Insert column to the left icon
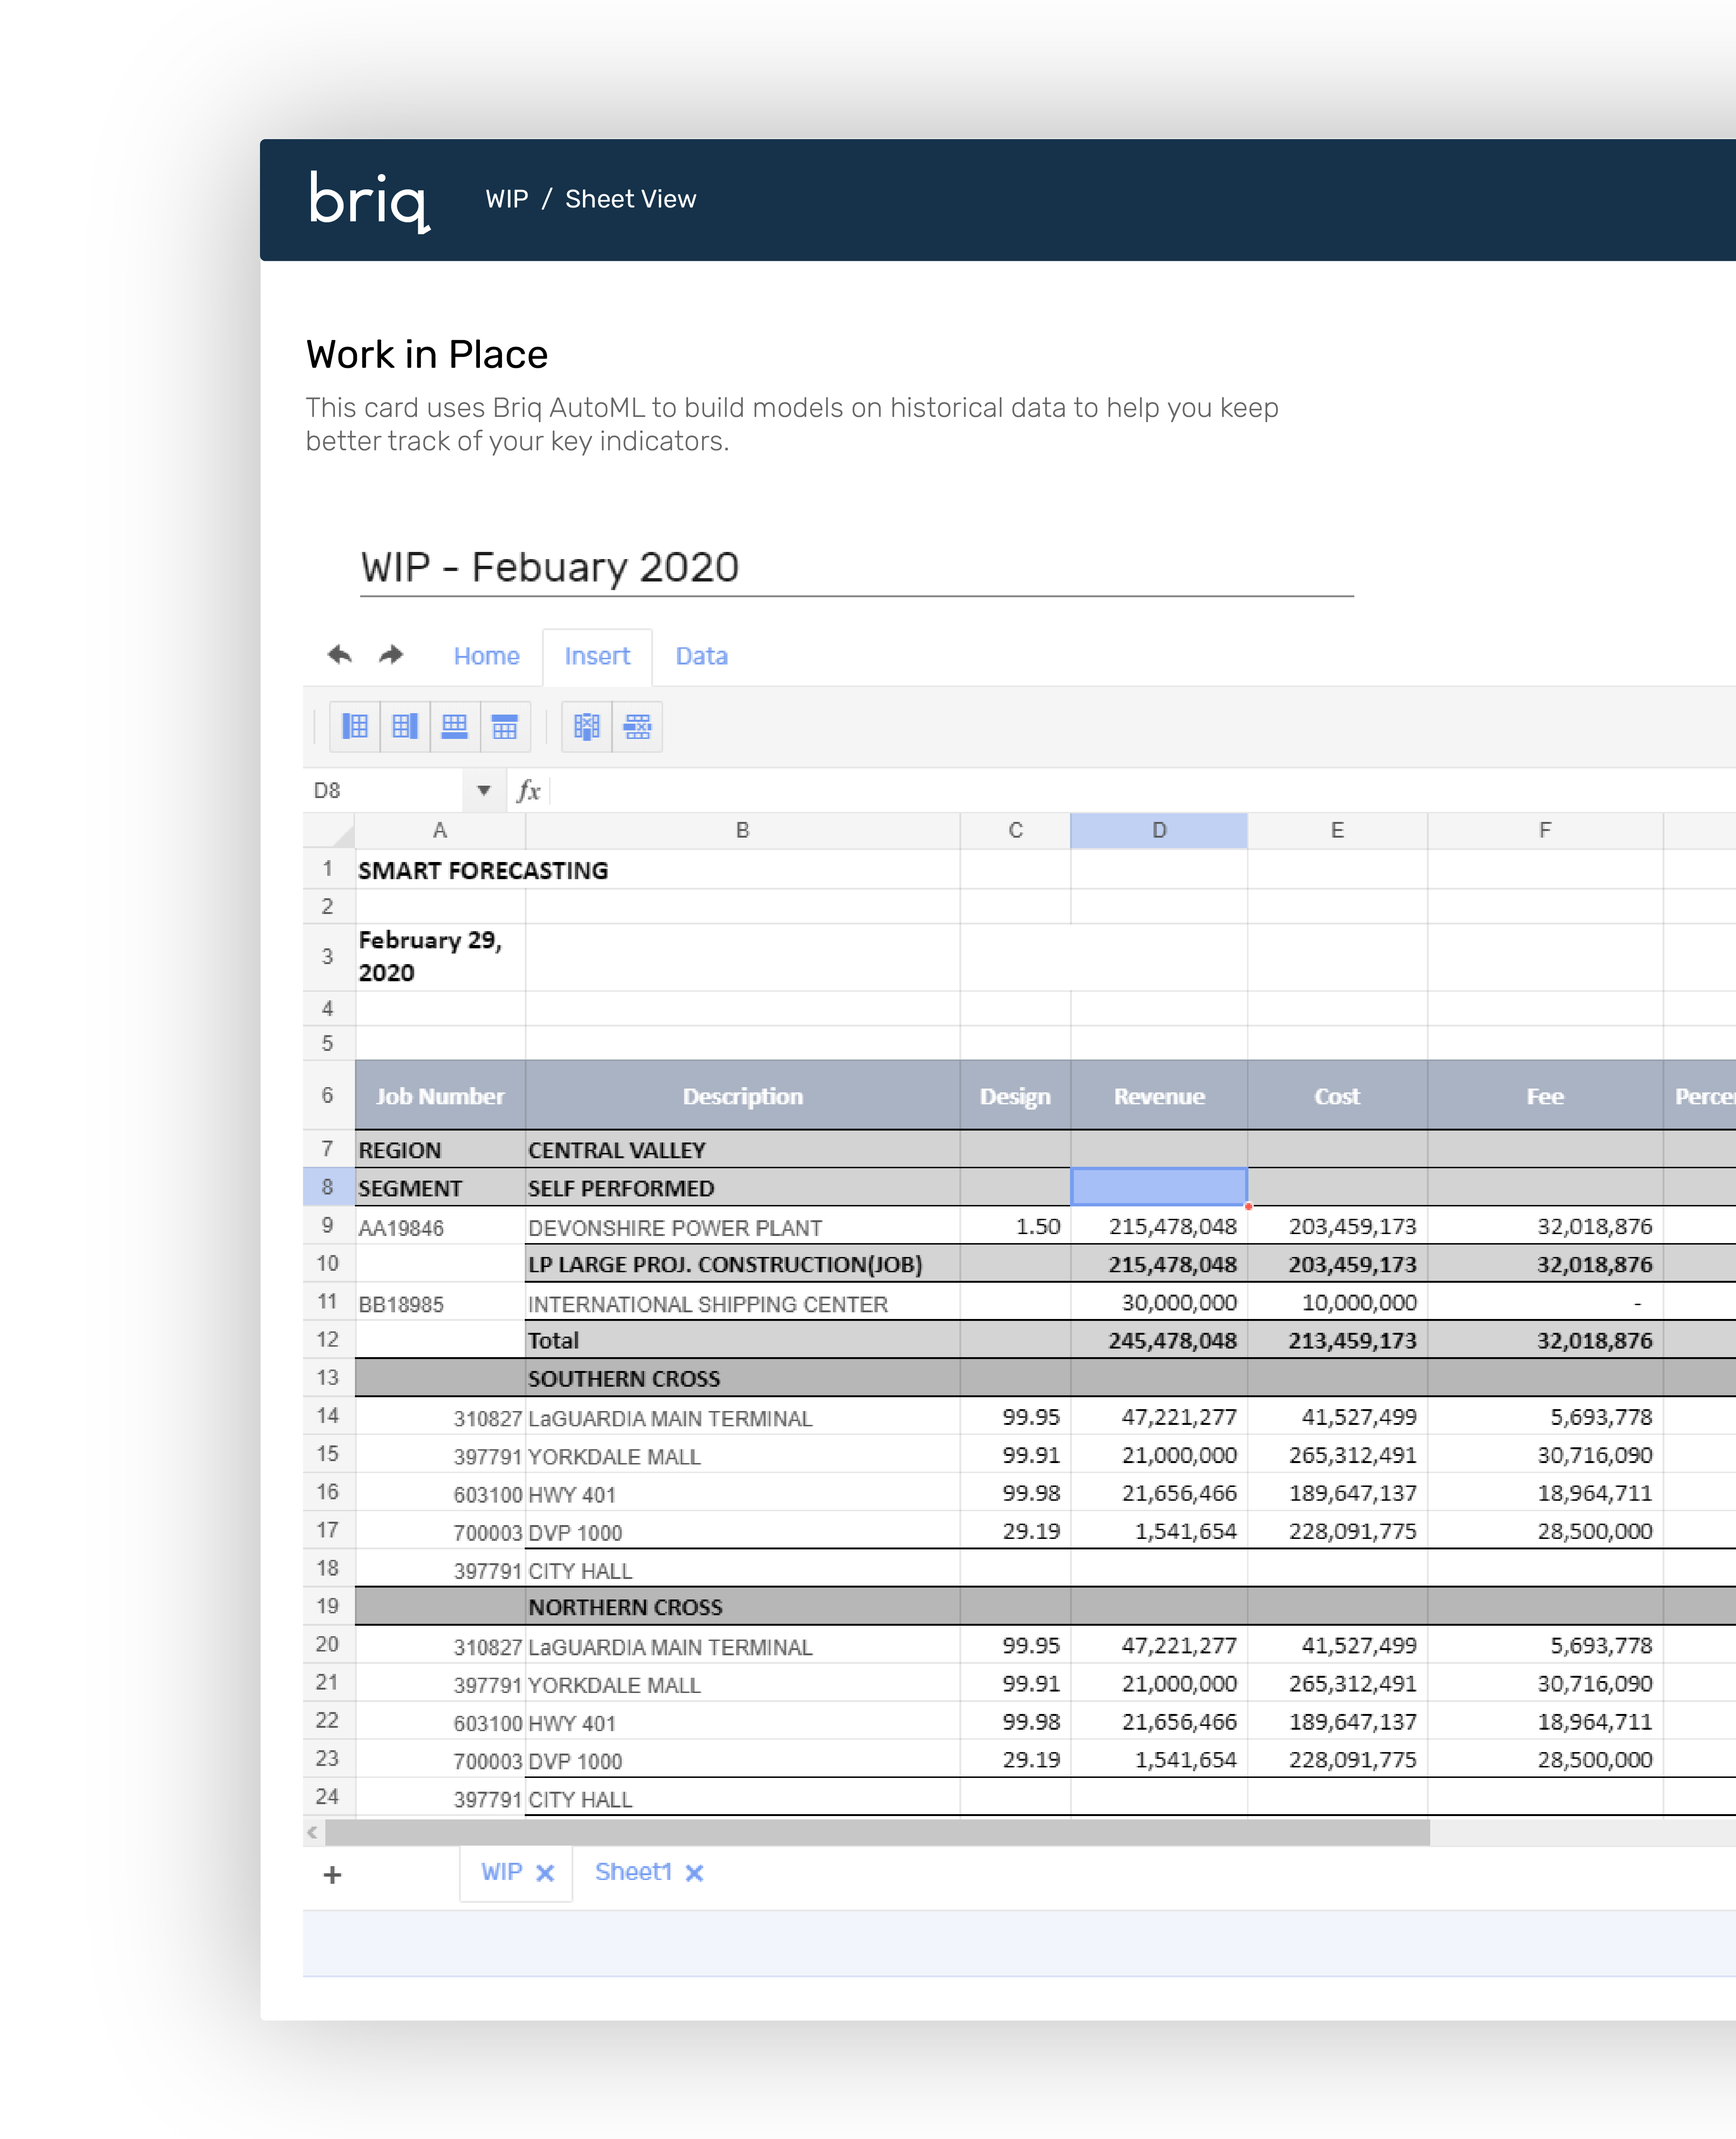 pos(355,726)
